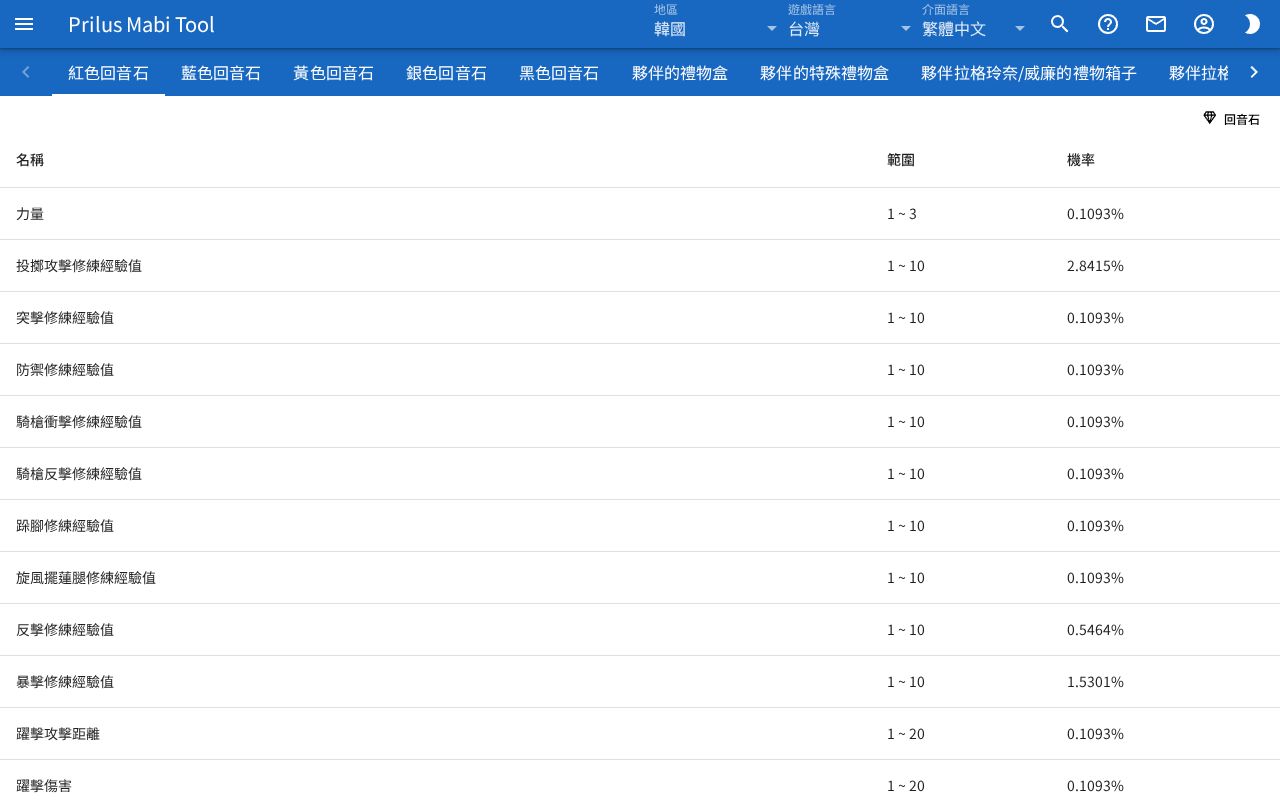Select the 躍擊攻擊距離 row

tap(640, 734)
